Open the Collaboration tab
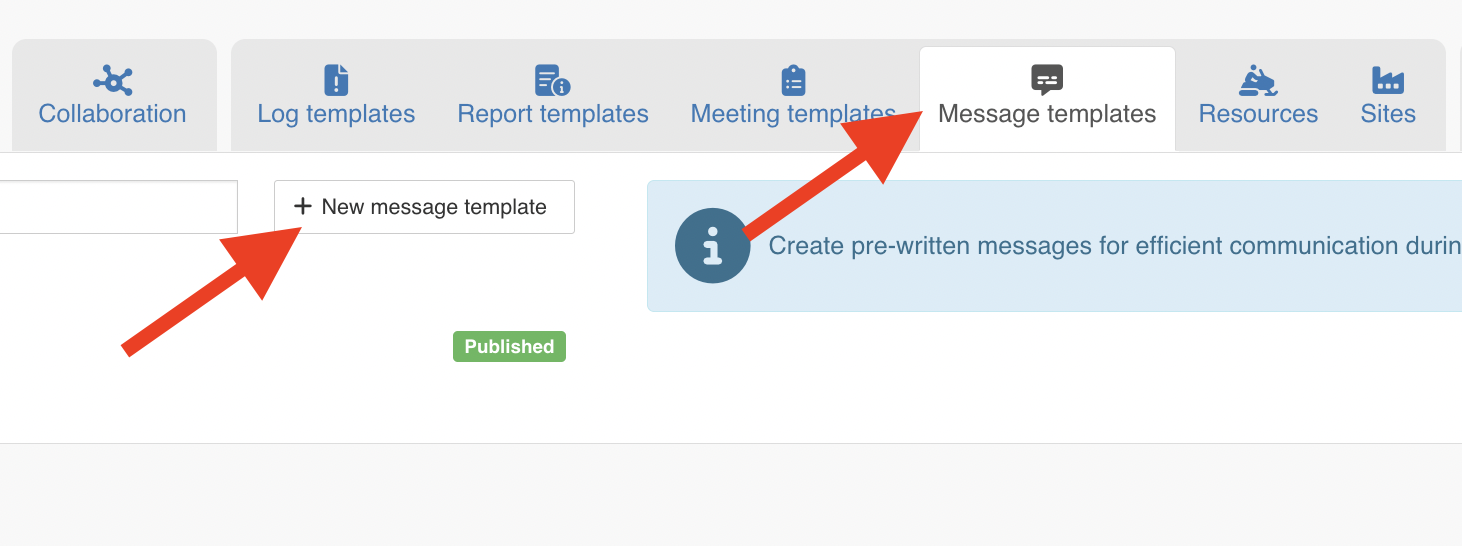Screen dimensions: 1462x546 (x=113, y=95)
